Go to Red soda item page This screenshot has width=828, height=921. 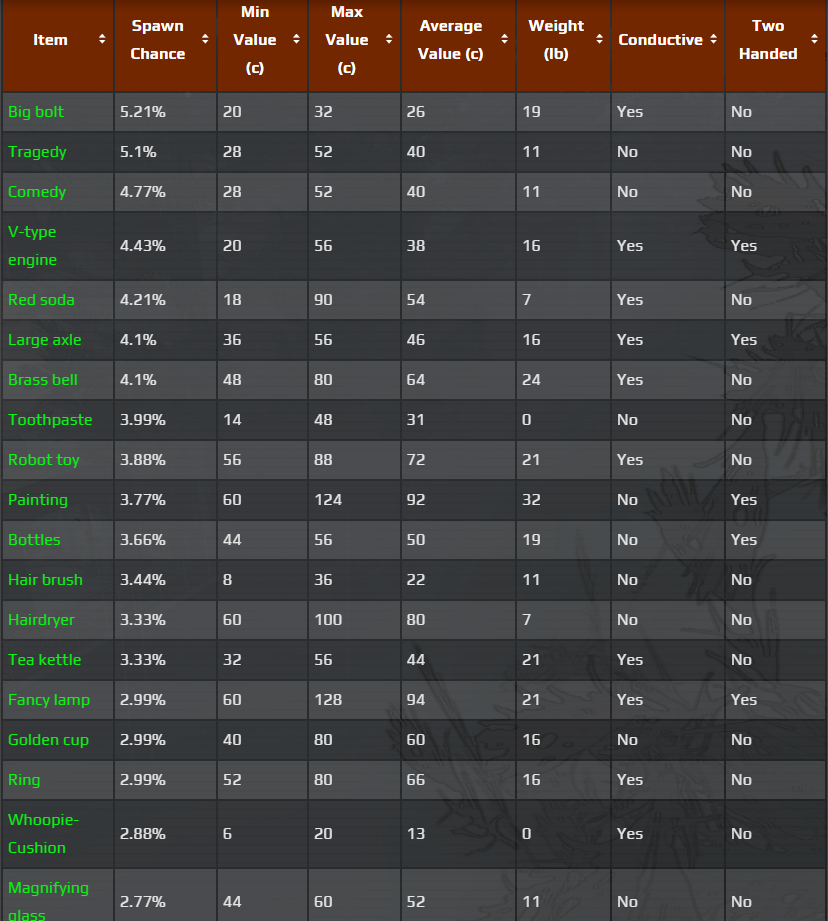41,300
